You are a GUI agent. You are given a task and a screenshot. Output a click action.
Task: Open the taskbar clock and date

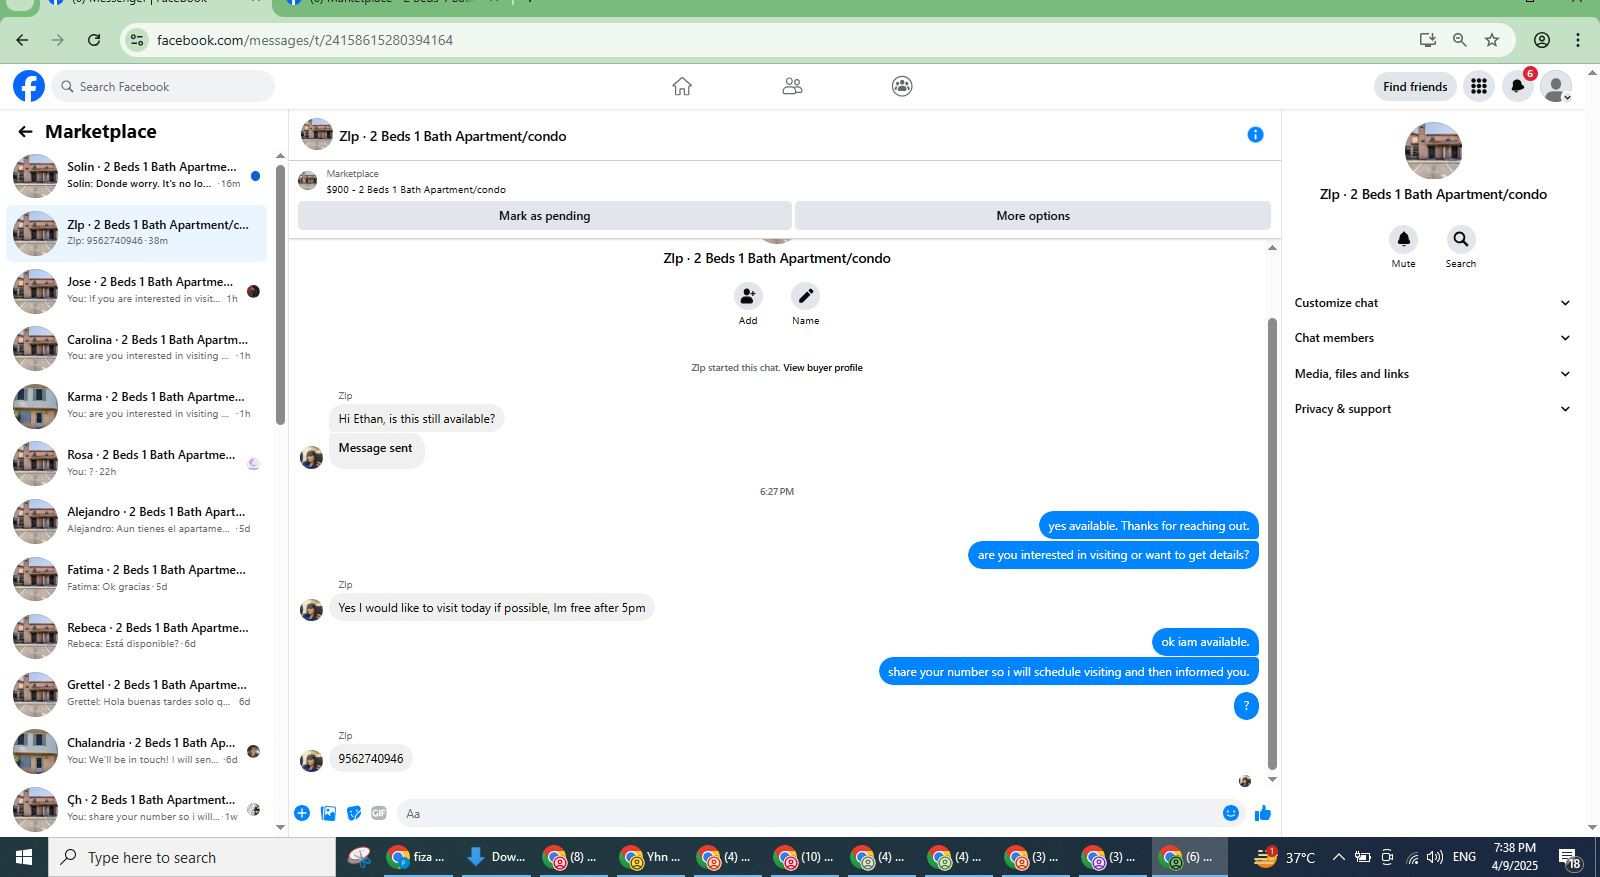coord(1514,857)
